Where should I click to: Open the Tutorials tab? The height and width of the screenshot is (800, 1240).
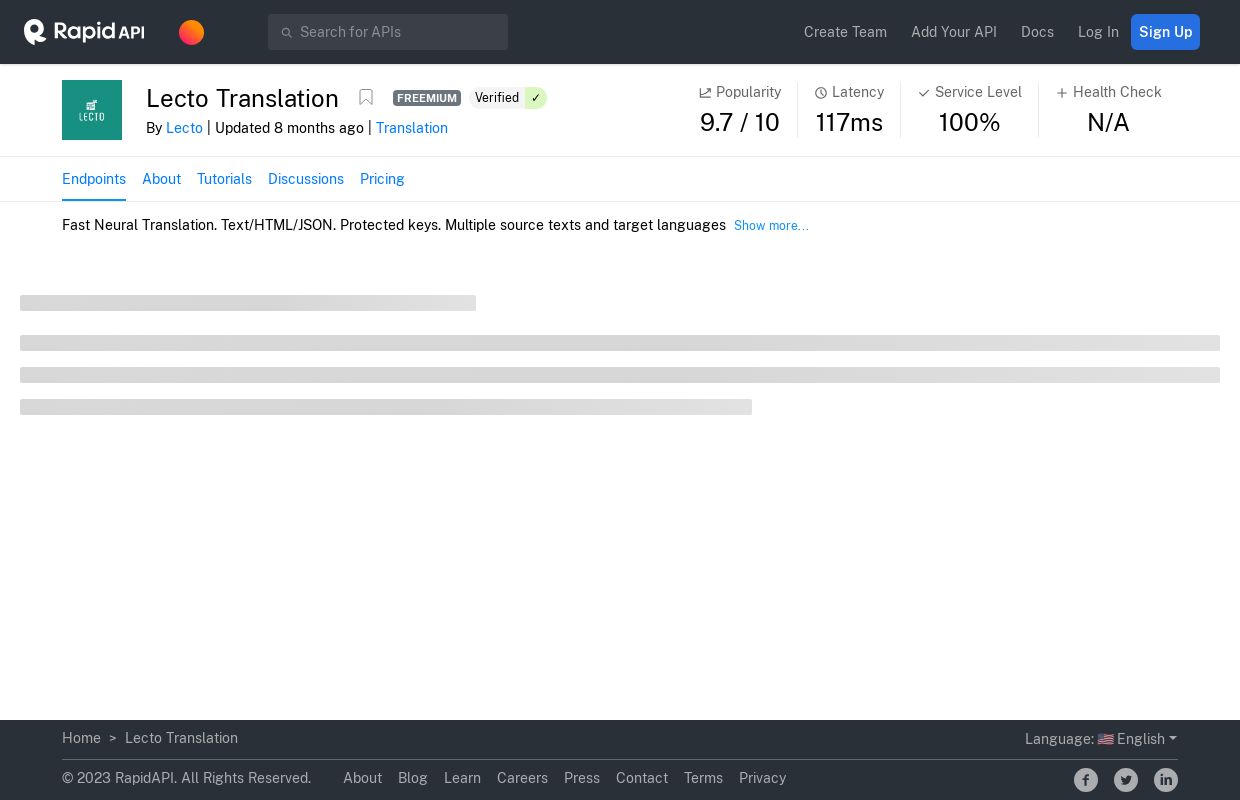(224, 179)
